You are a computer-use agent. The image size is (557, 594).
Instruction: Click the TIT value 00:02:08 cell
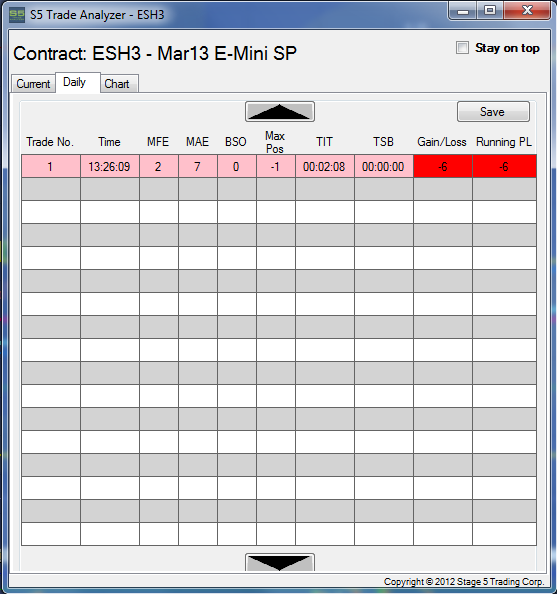[x=325, y=166]
